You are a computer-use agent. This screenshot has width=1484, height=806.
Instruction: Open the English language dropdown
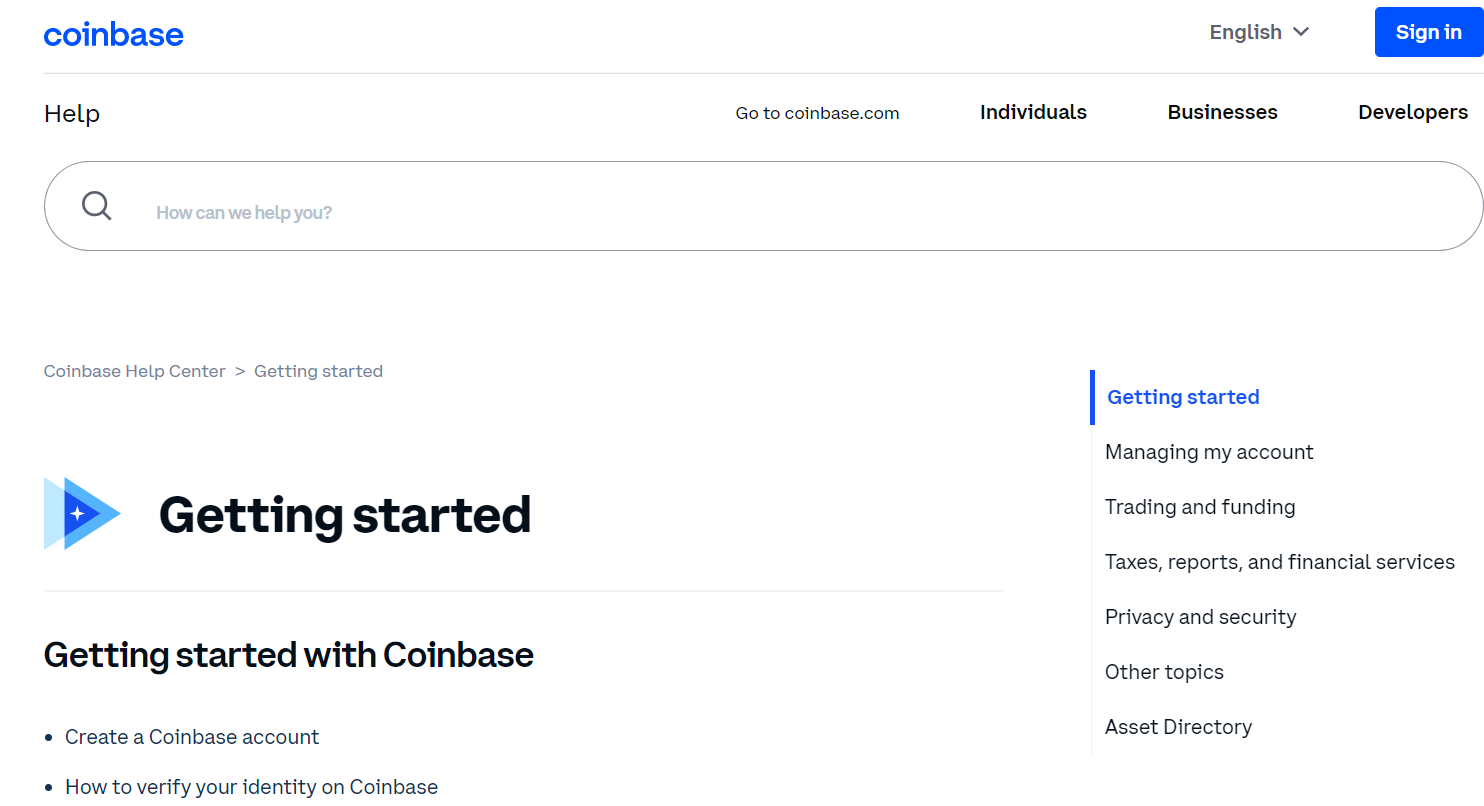pos(1245,32)
